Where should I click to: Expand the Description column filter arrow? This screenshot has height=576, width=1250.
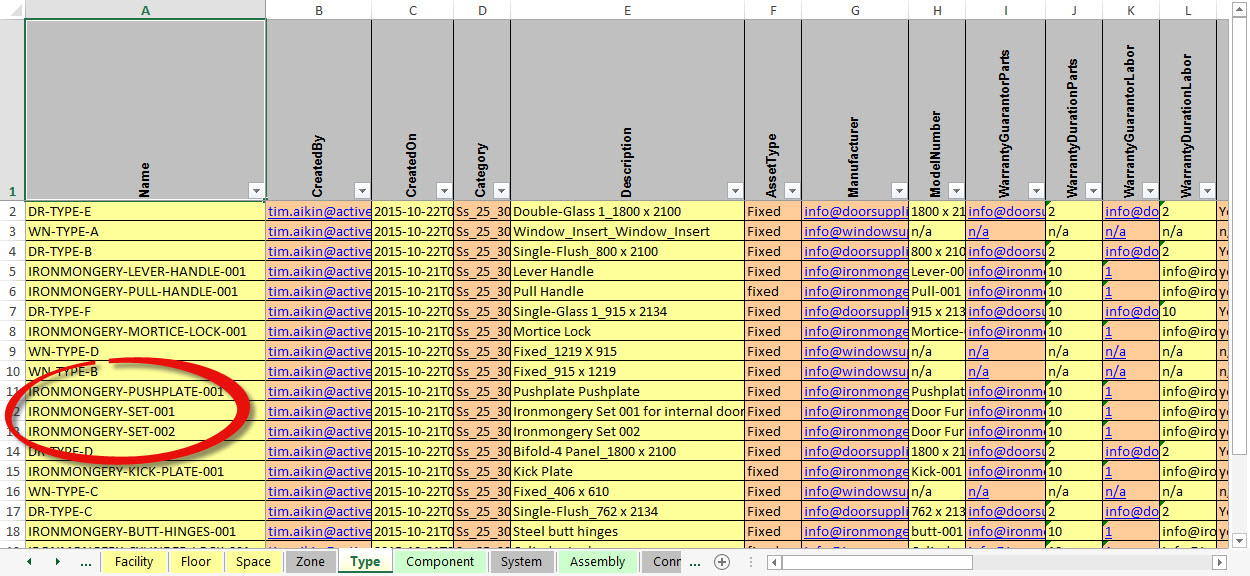734,191
